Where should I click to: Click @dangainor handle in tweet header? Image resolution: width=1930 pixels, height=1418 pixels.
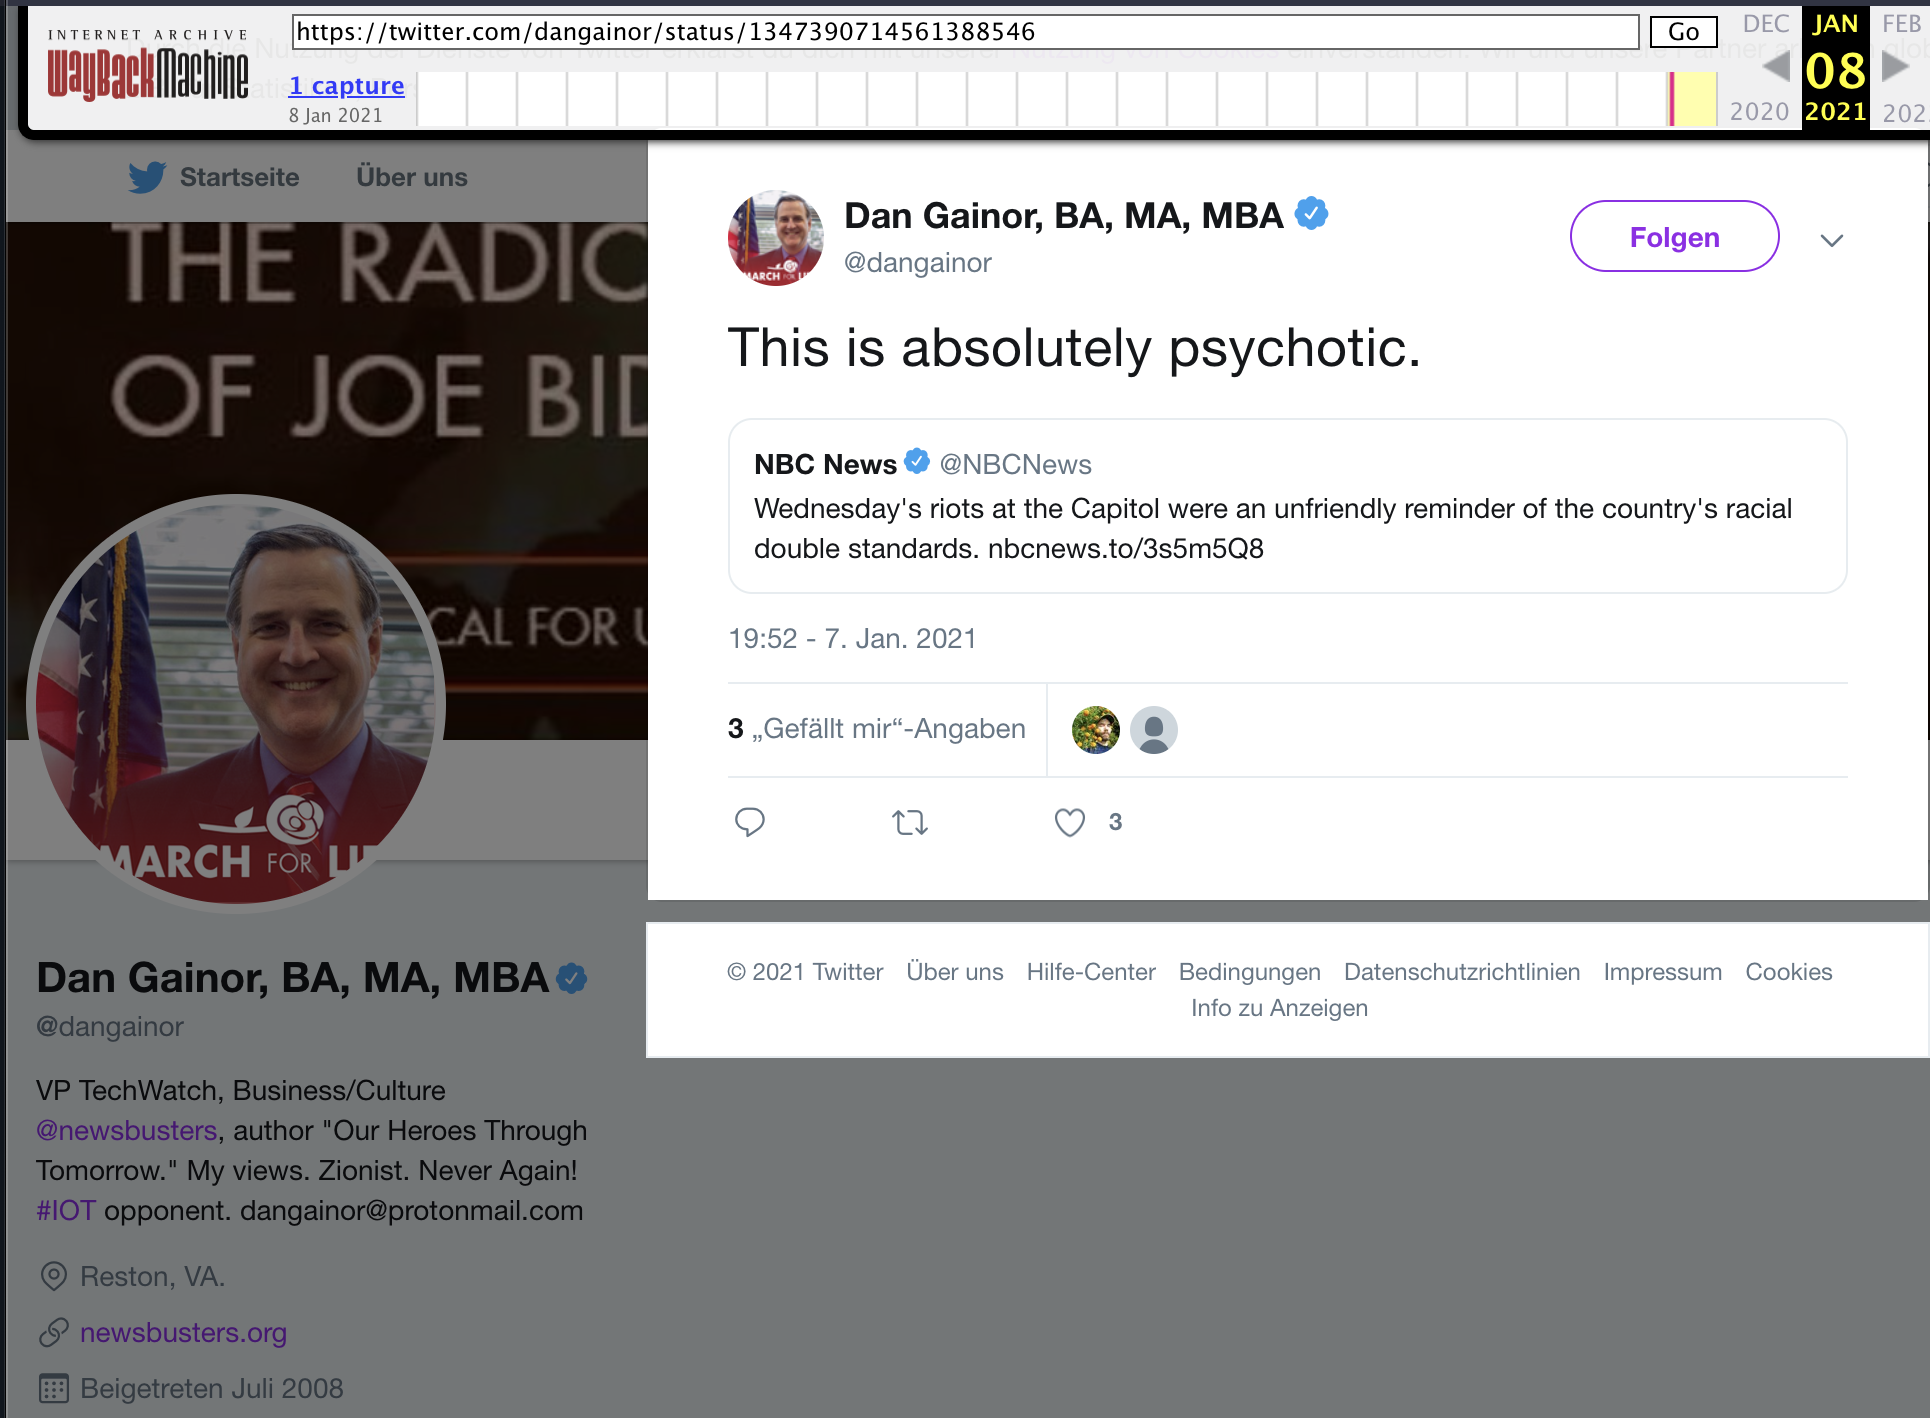pos(918,262)
